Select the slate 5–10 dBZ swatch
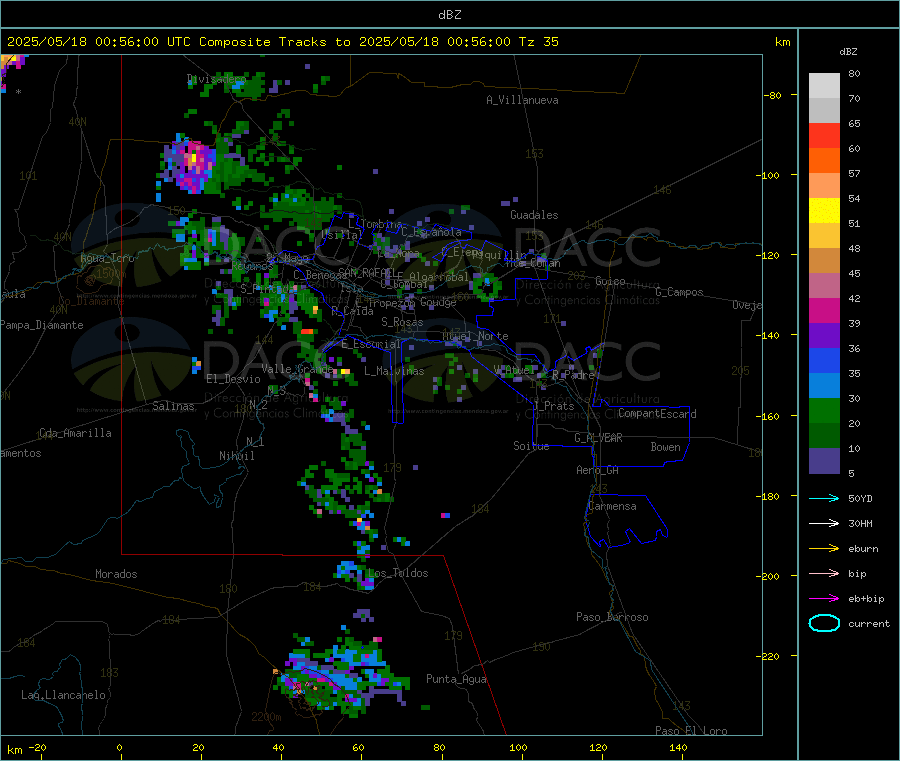 824,461
